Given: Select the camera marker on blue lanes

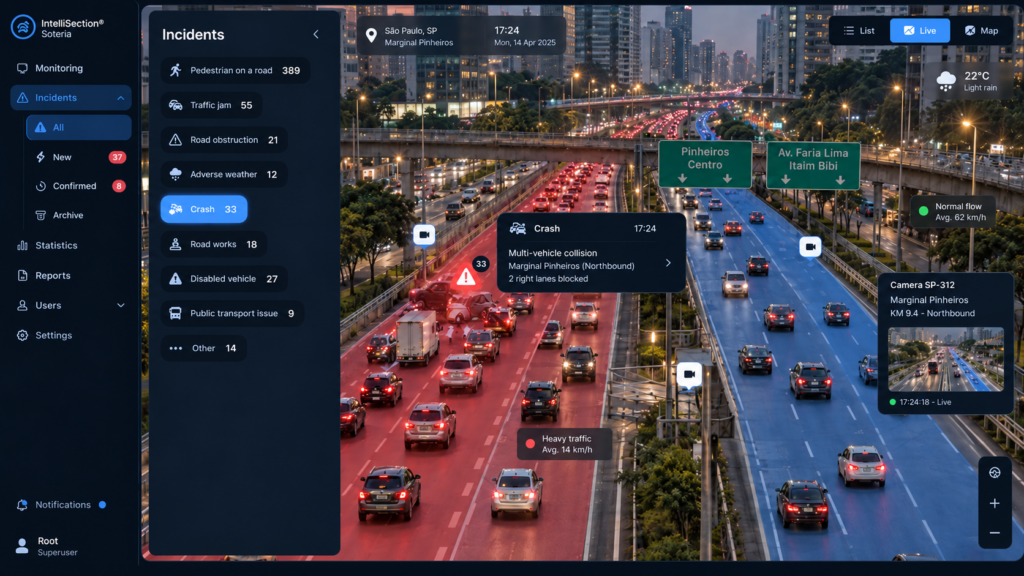Looking at the screenshot, I should [810, 247].
